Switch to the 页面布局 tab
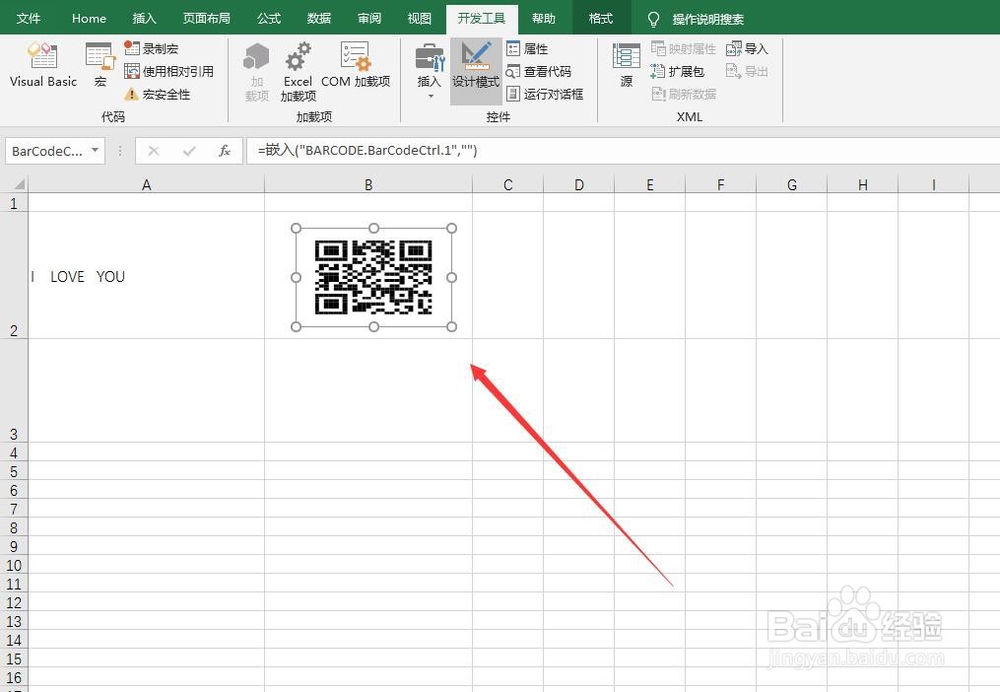Viewport: 1000px width, 692px height. point(207,18)
